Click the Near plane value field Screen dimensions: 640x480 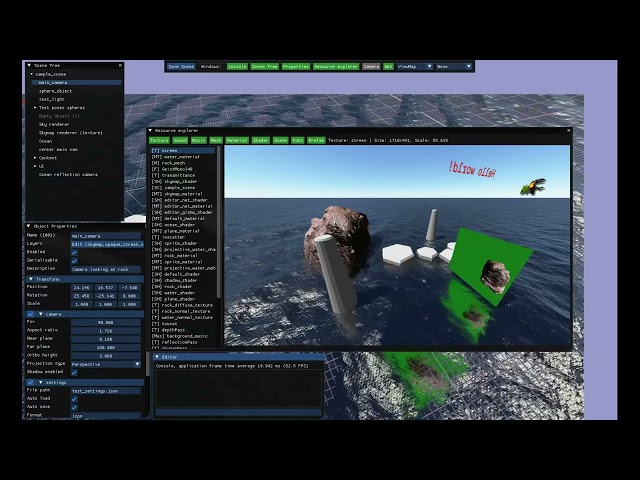pyautogui.click(x=106, y=339)
